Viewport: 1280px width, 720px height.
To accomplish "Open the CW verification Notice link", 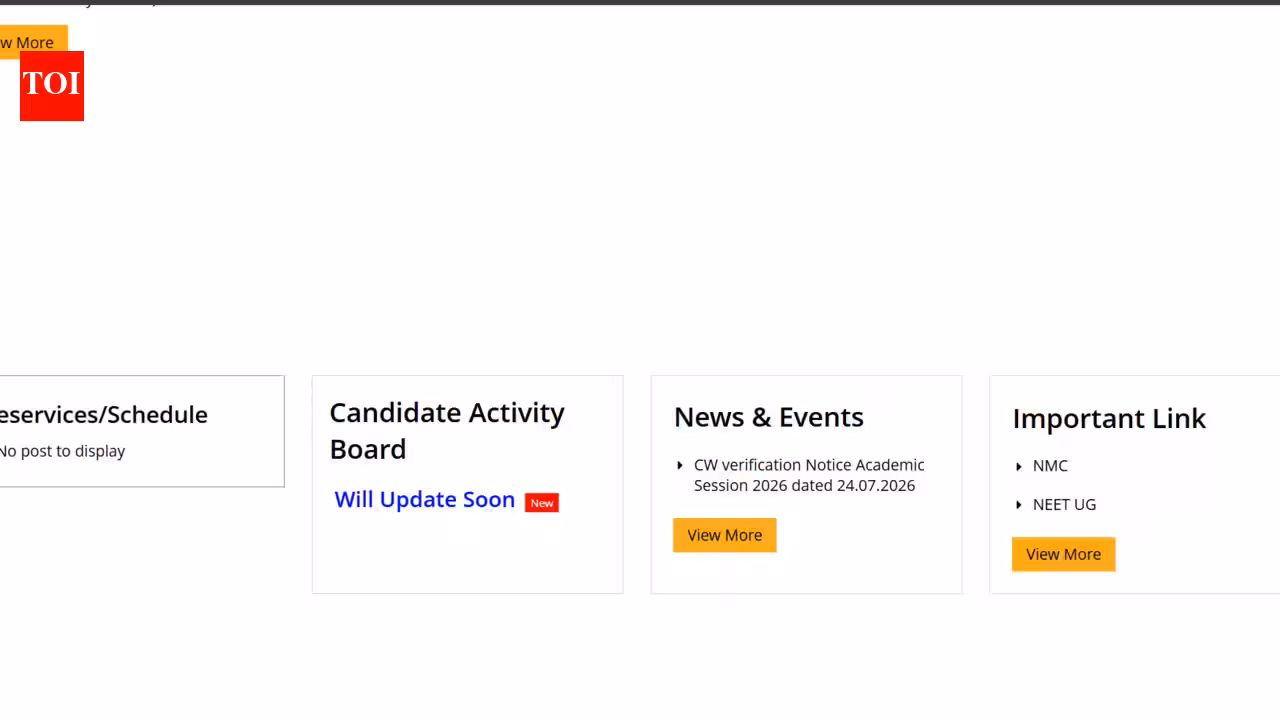I will click(x=809, y=475).
